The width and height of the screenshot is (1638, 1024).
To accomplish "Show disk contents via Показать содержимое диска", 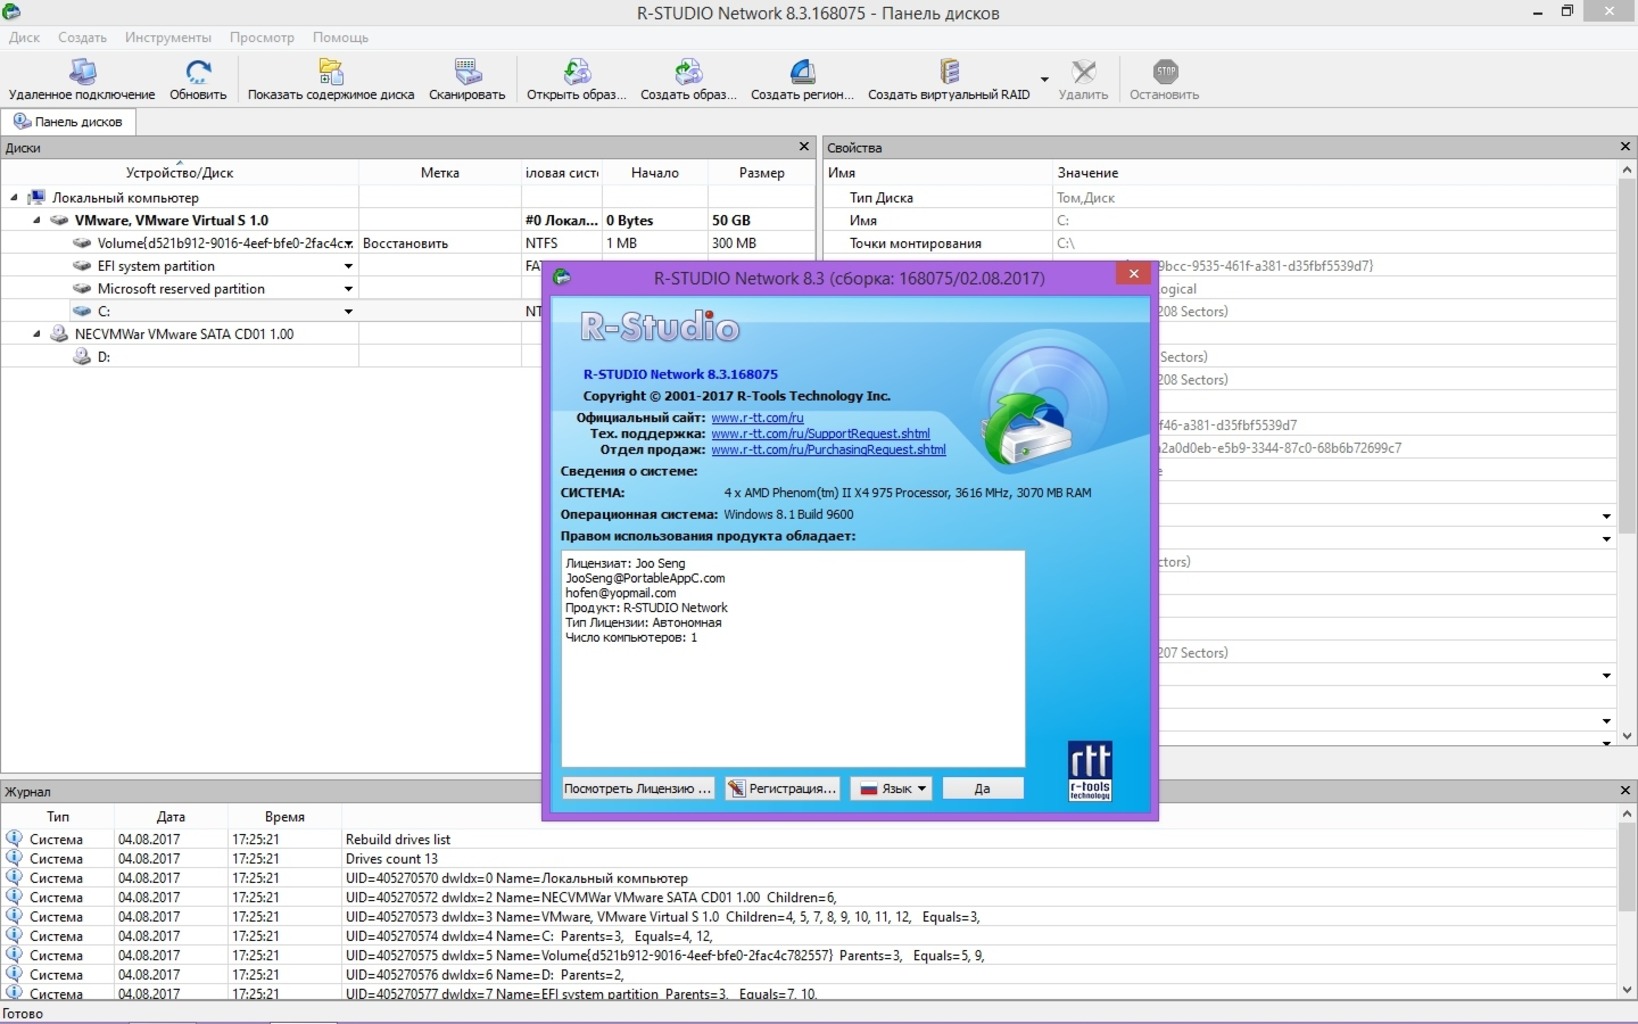I will [331, 79].
